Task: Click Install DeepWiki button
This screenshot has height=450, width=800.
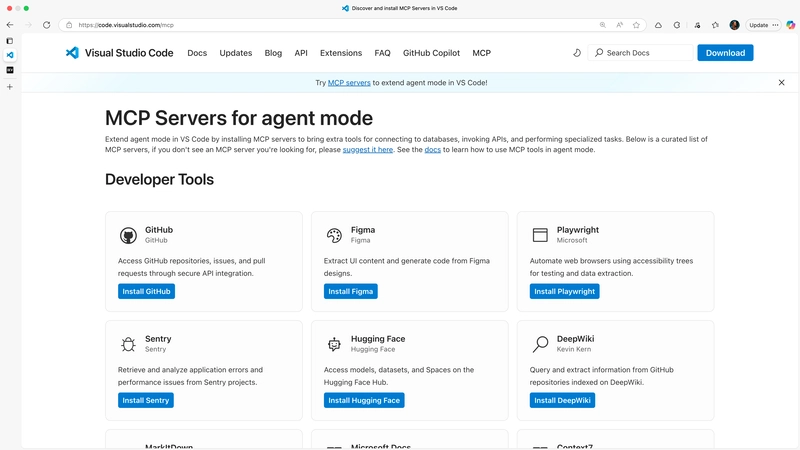Action: coord(562,401)
